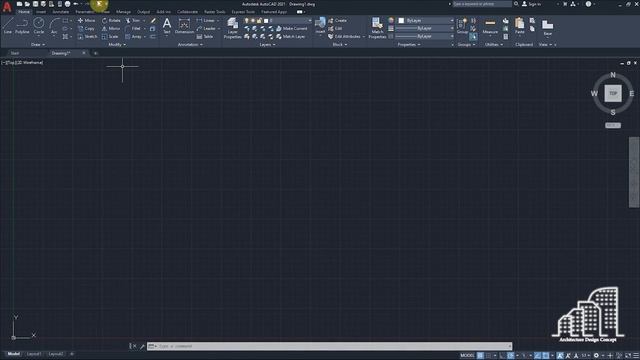
Task: Click the TOP face of the ViewCube
Action: point(613,93)
